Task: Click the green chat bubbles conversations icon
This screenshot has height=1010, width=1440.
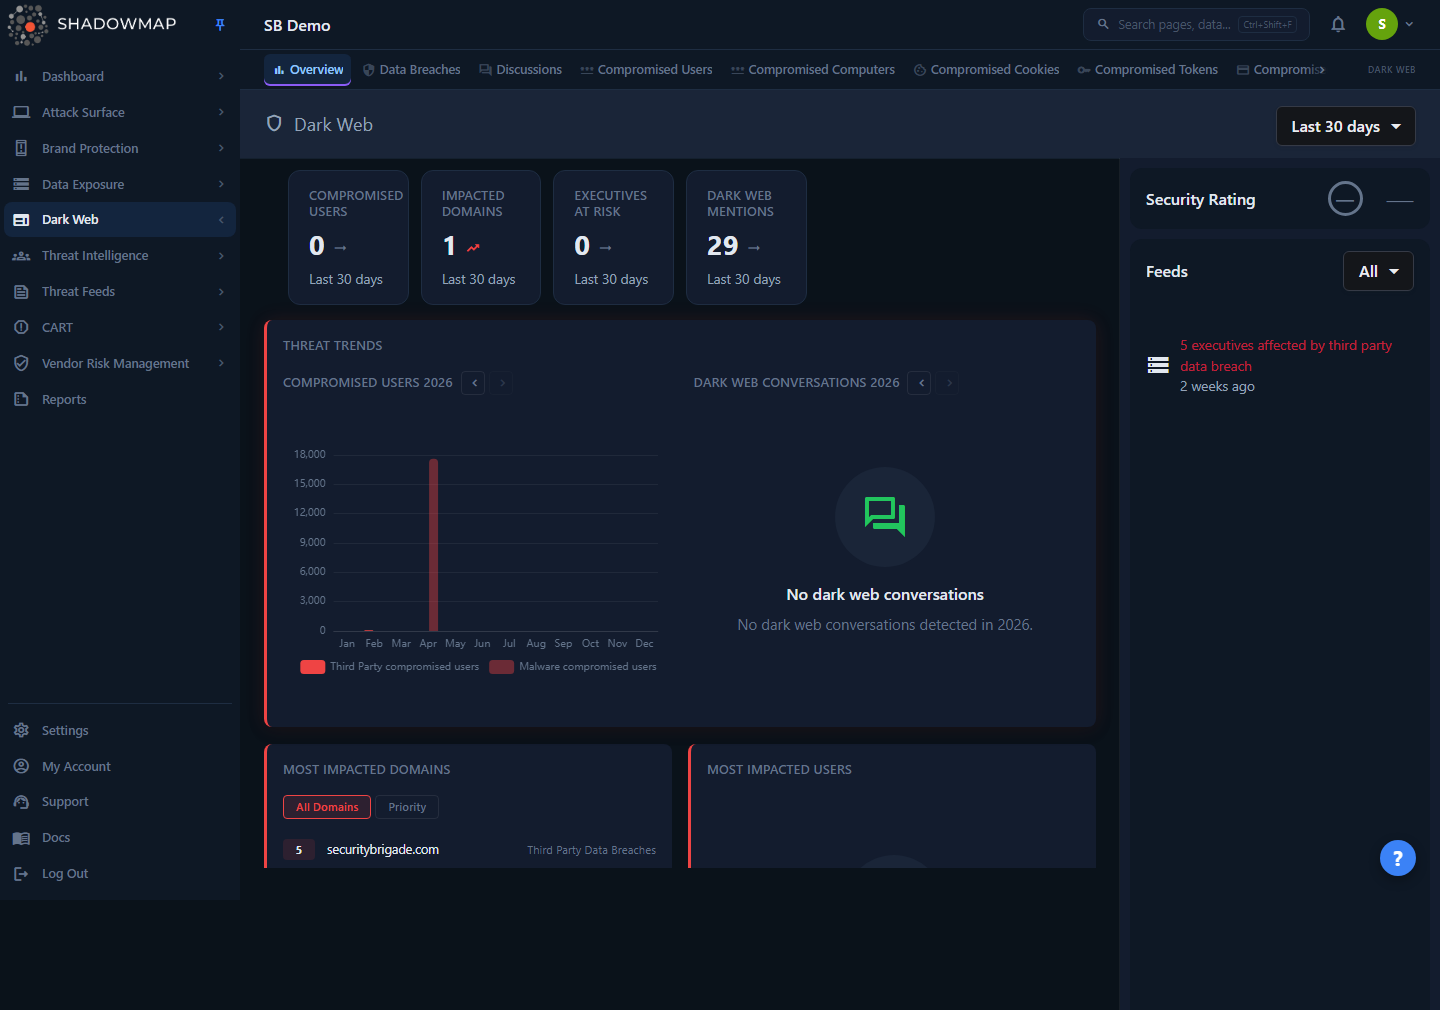Action: [x=885, y=517]
